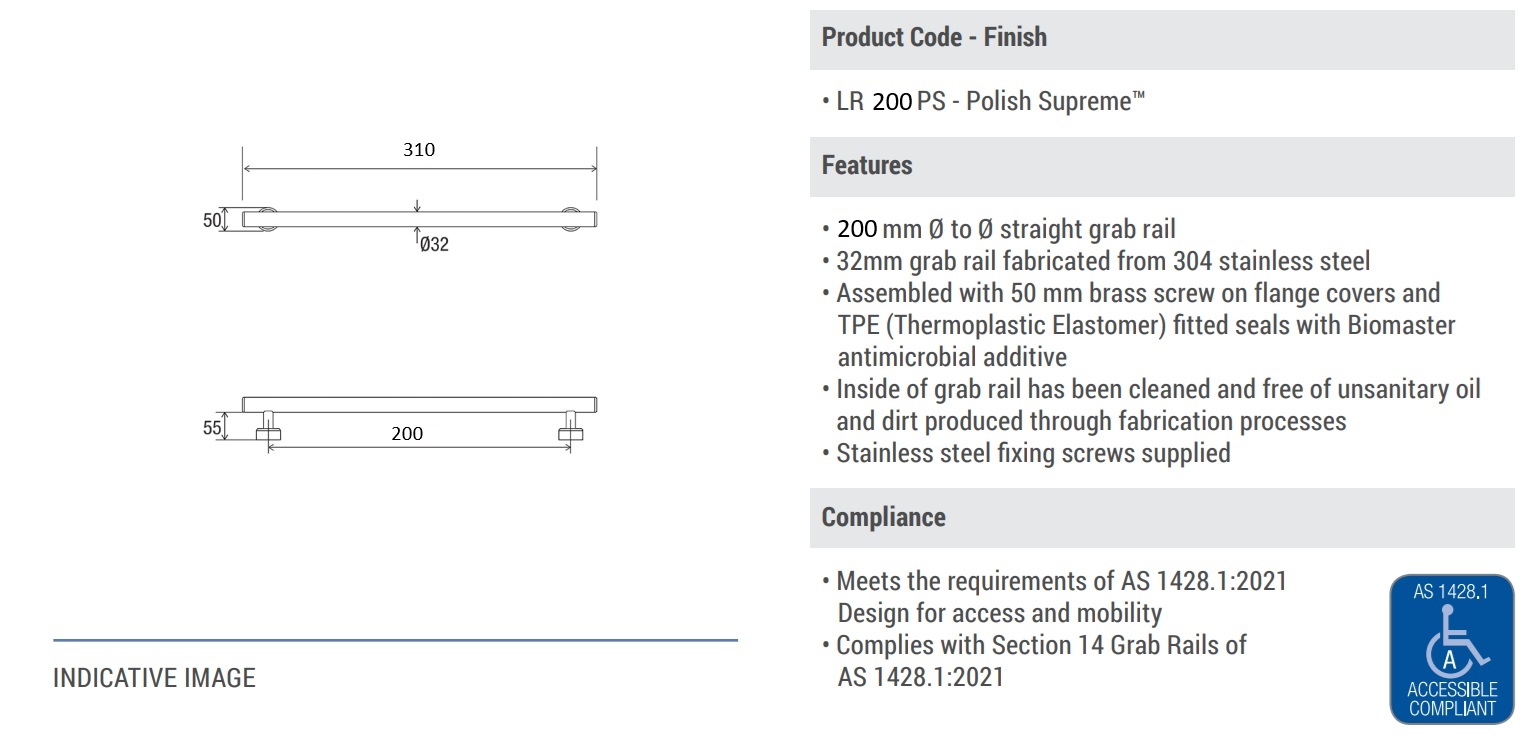Click the 50 height dimension on the top view
Viewport: 1537px width, 736px height.
pos(212,220)
